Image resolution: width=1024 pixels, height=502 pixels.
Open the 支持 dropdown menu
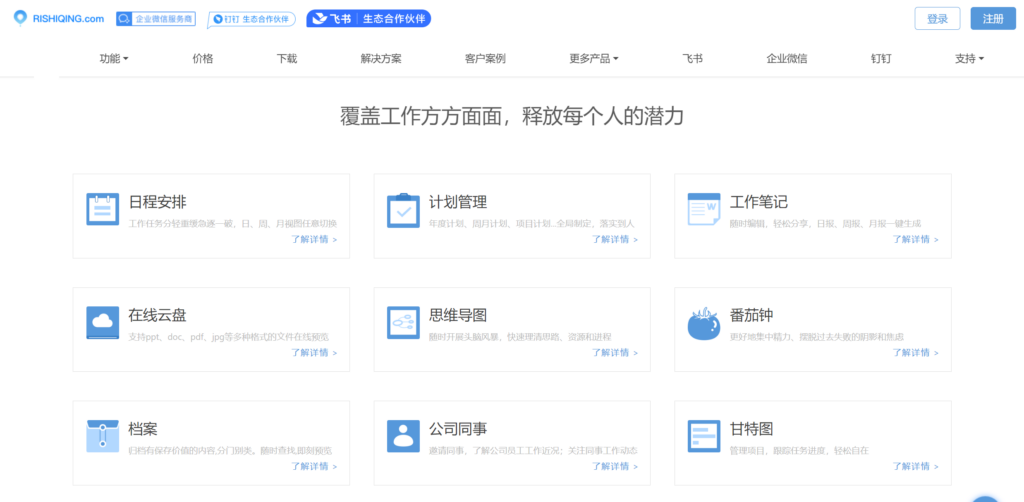[969, 59]
